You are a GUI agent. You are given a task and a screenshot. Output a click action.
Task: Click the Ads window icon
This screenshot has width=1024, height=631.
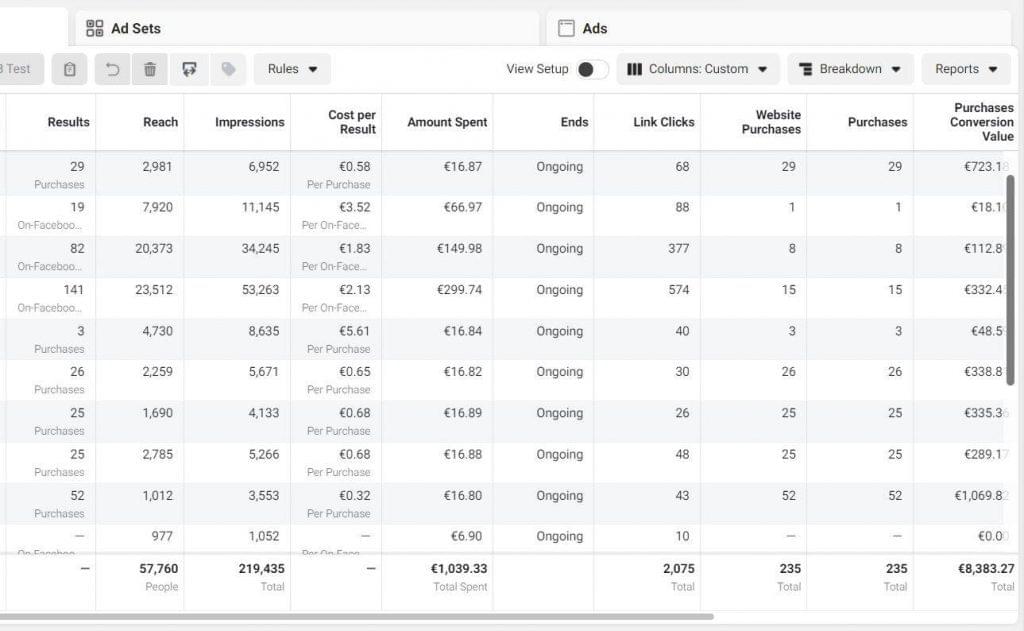566,28
